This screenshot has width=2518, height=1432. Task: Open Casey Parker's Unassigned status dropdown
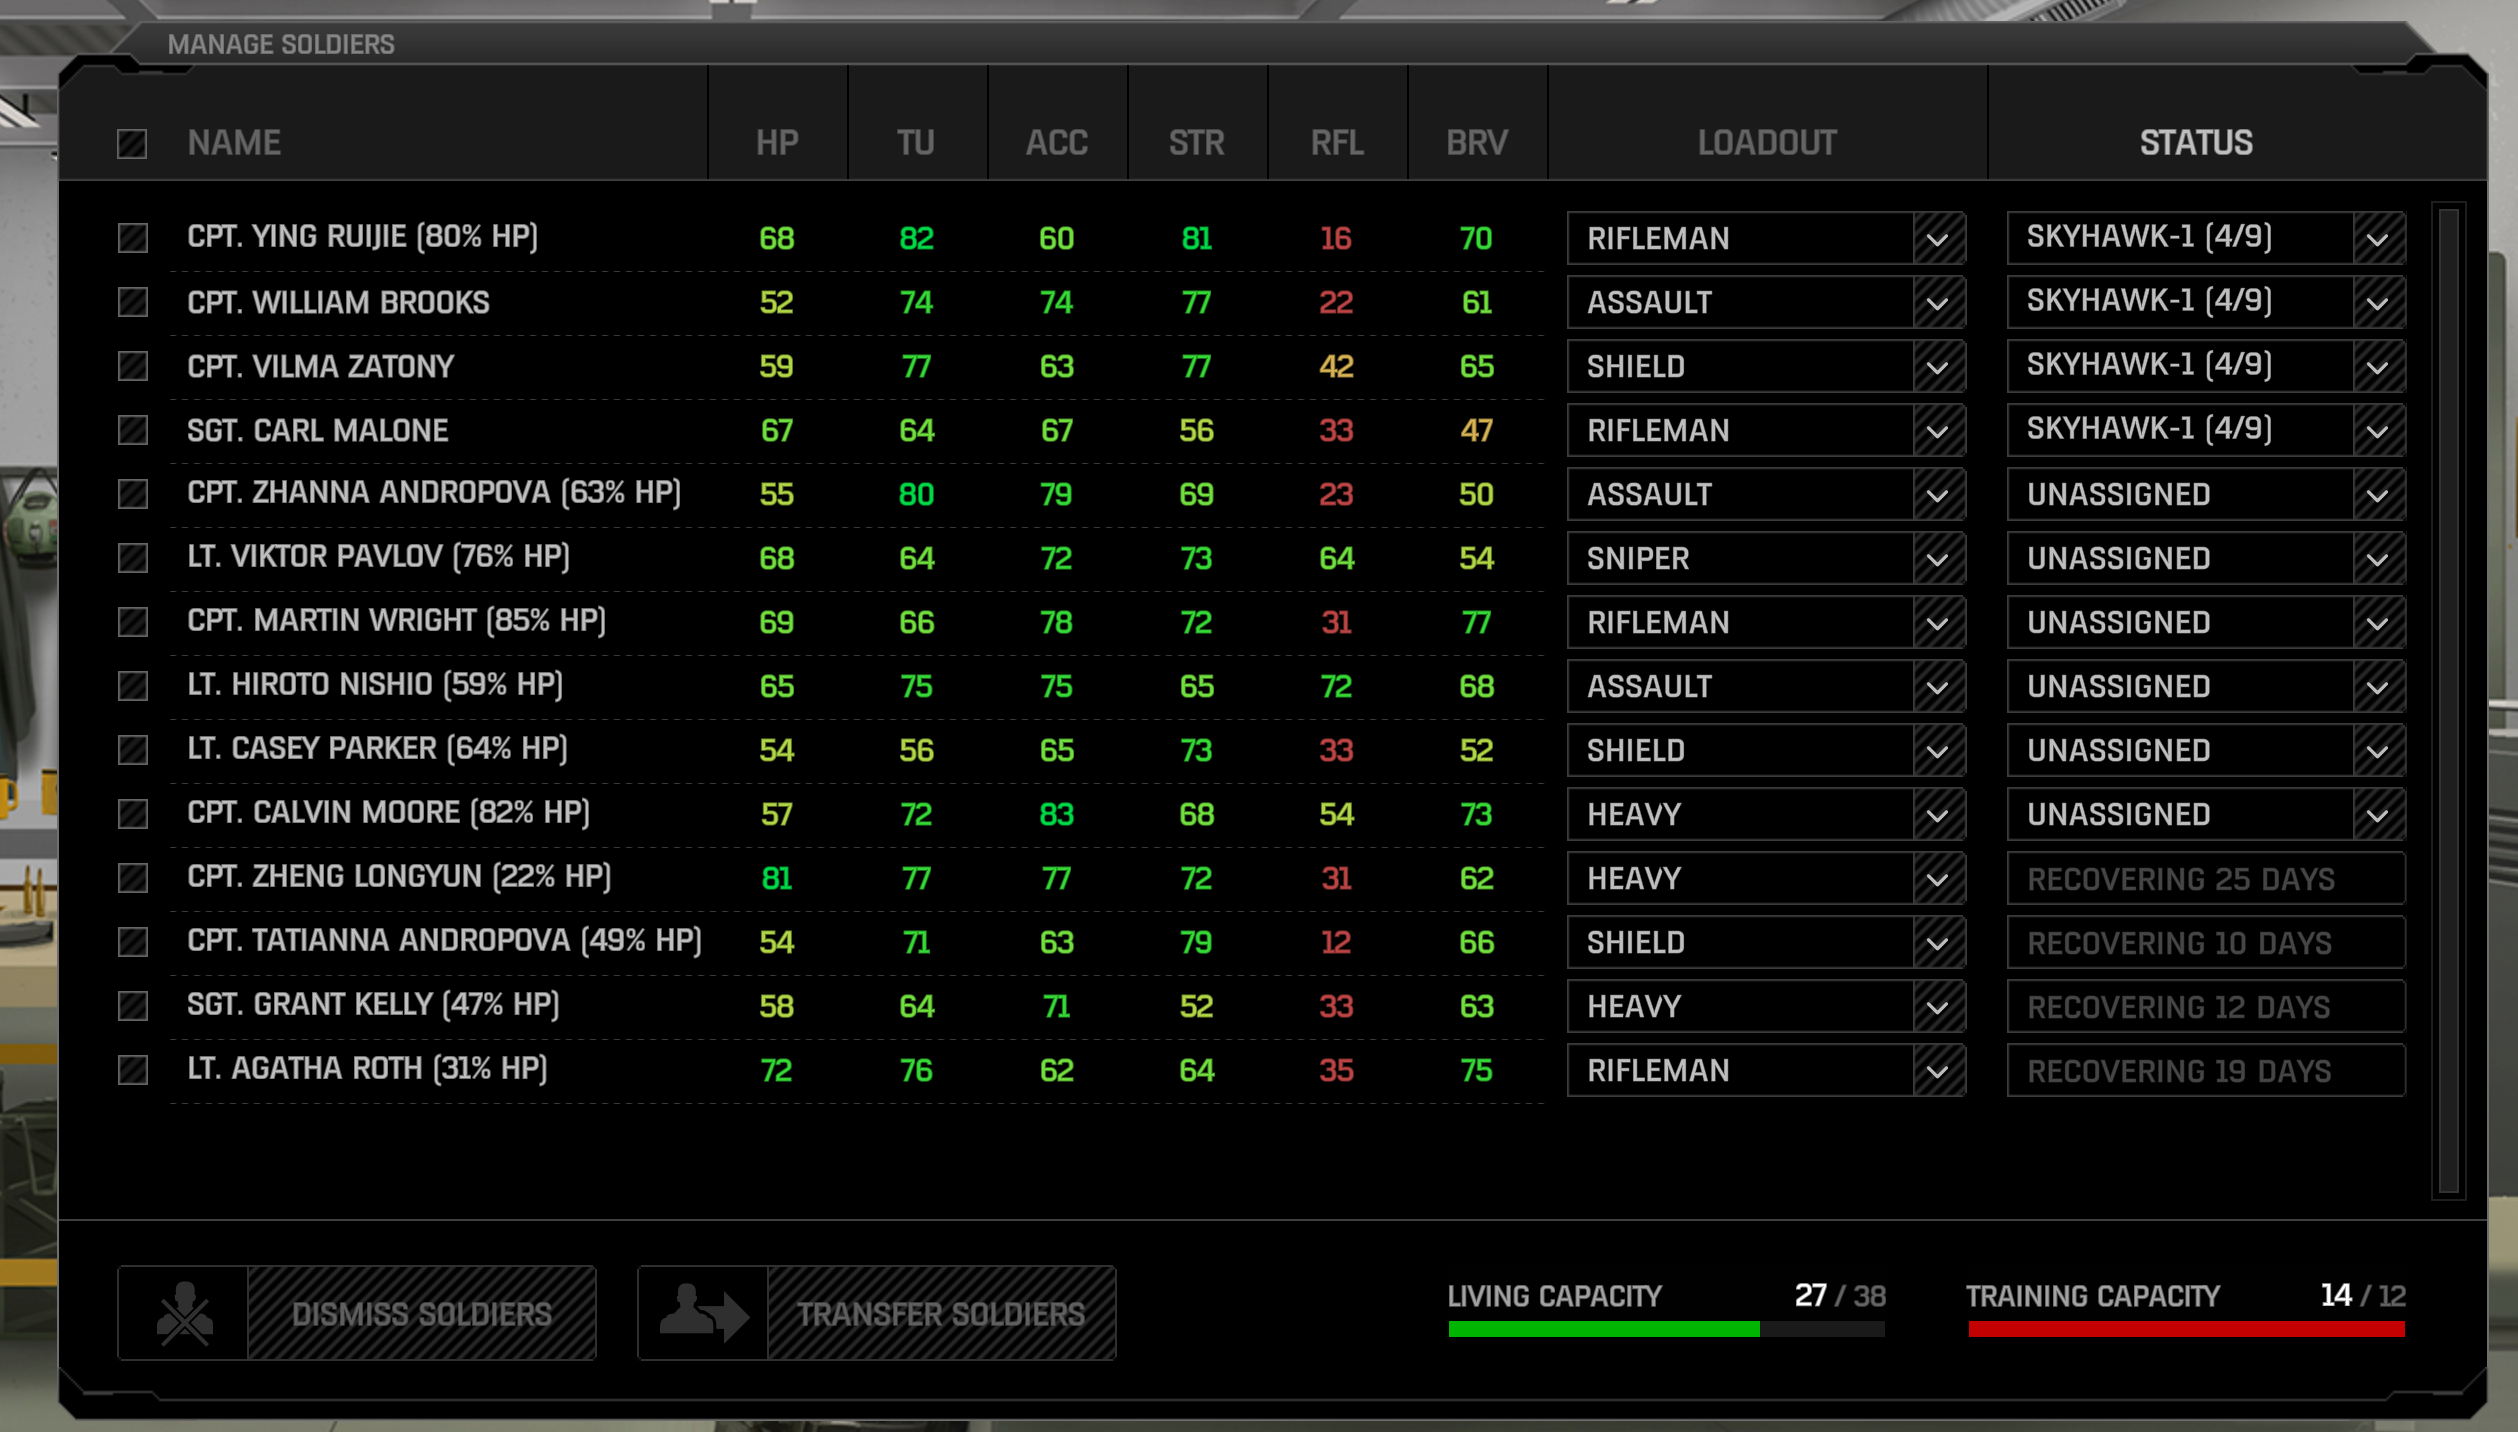(2206, 750)
